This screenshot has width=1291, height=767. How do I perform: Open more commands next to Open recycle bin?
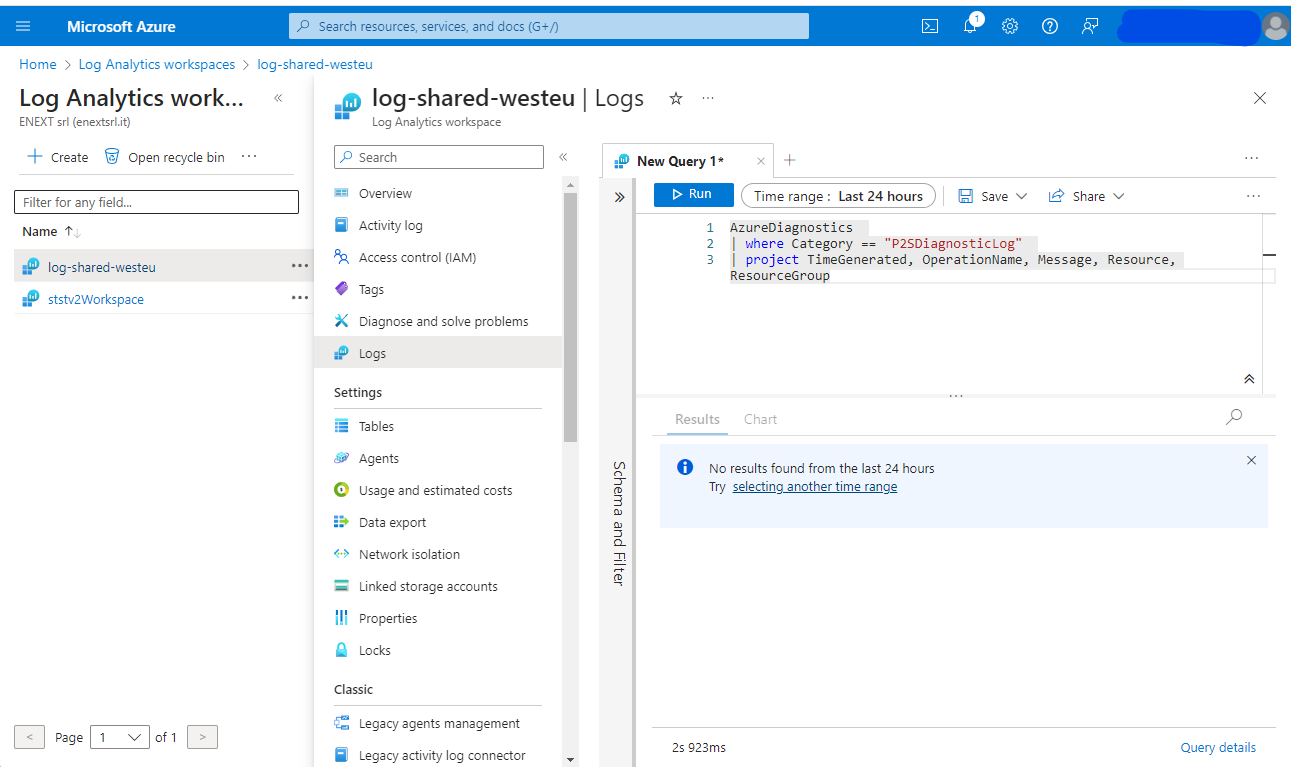pos(249,157)
